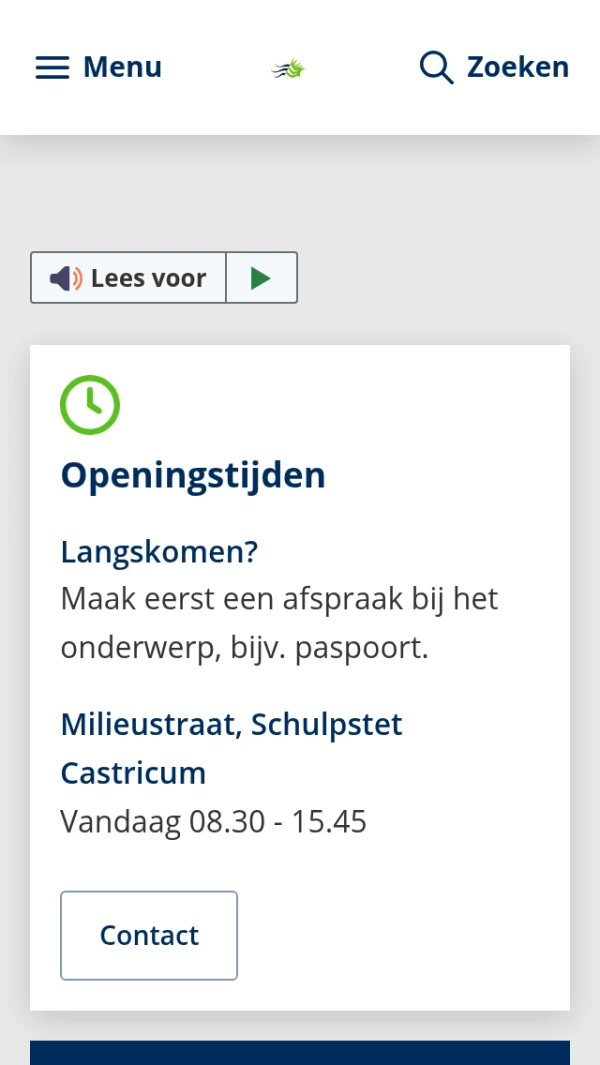Click the dark blue banner at bottom
This screenshot has height=1065, width=600.
point(300,1052)
